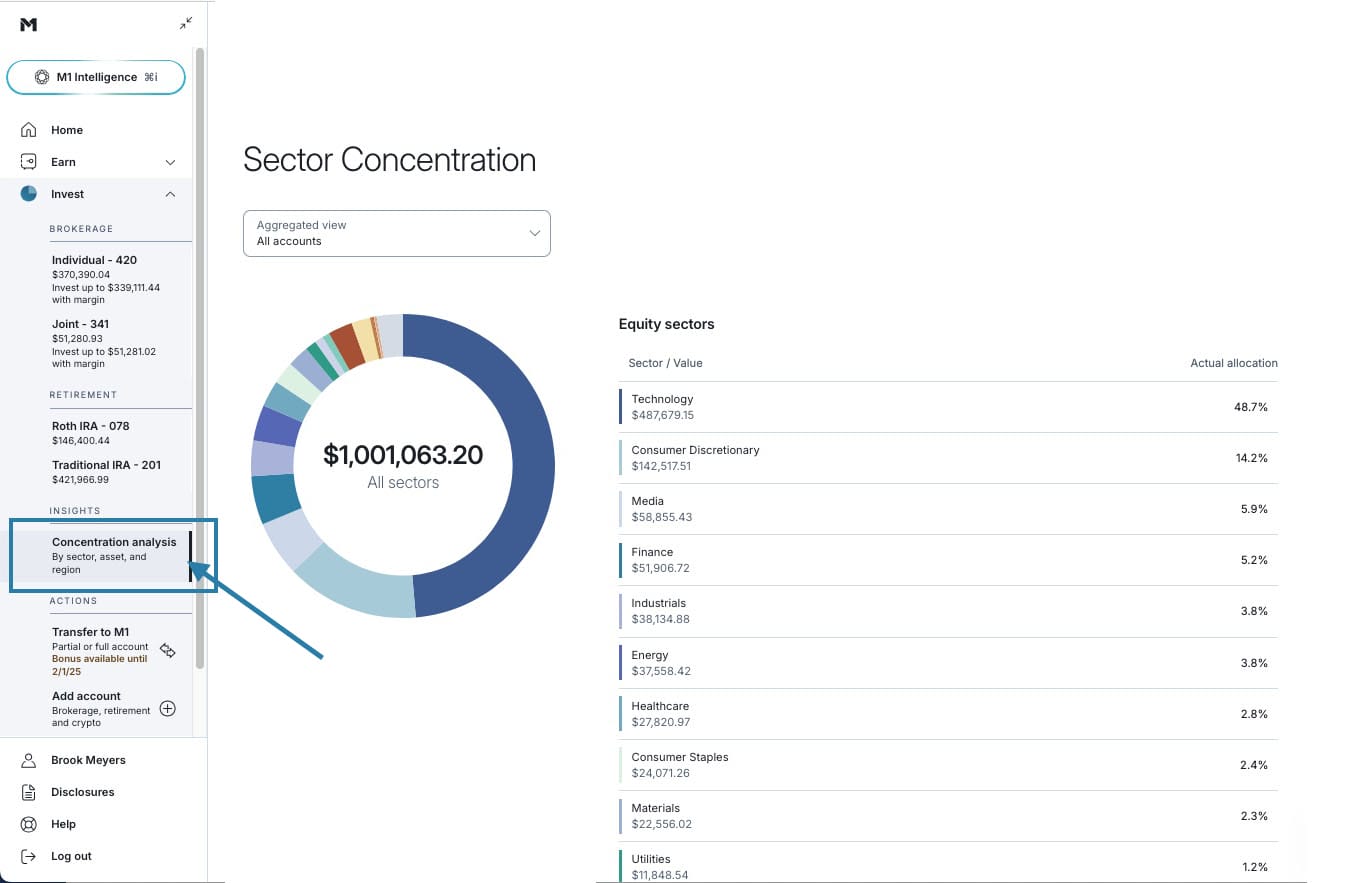This screenshot has width=1360, height=883.
Task: Click the Home house icon
Action: [x=29, y=130]
